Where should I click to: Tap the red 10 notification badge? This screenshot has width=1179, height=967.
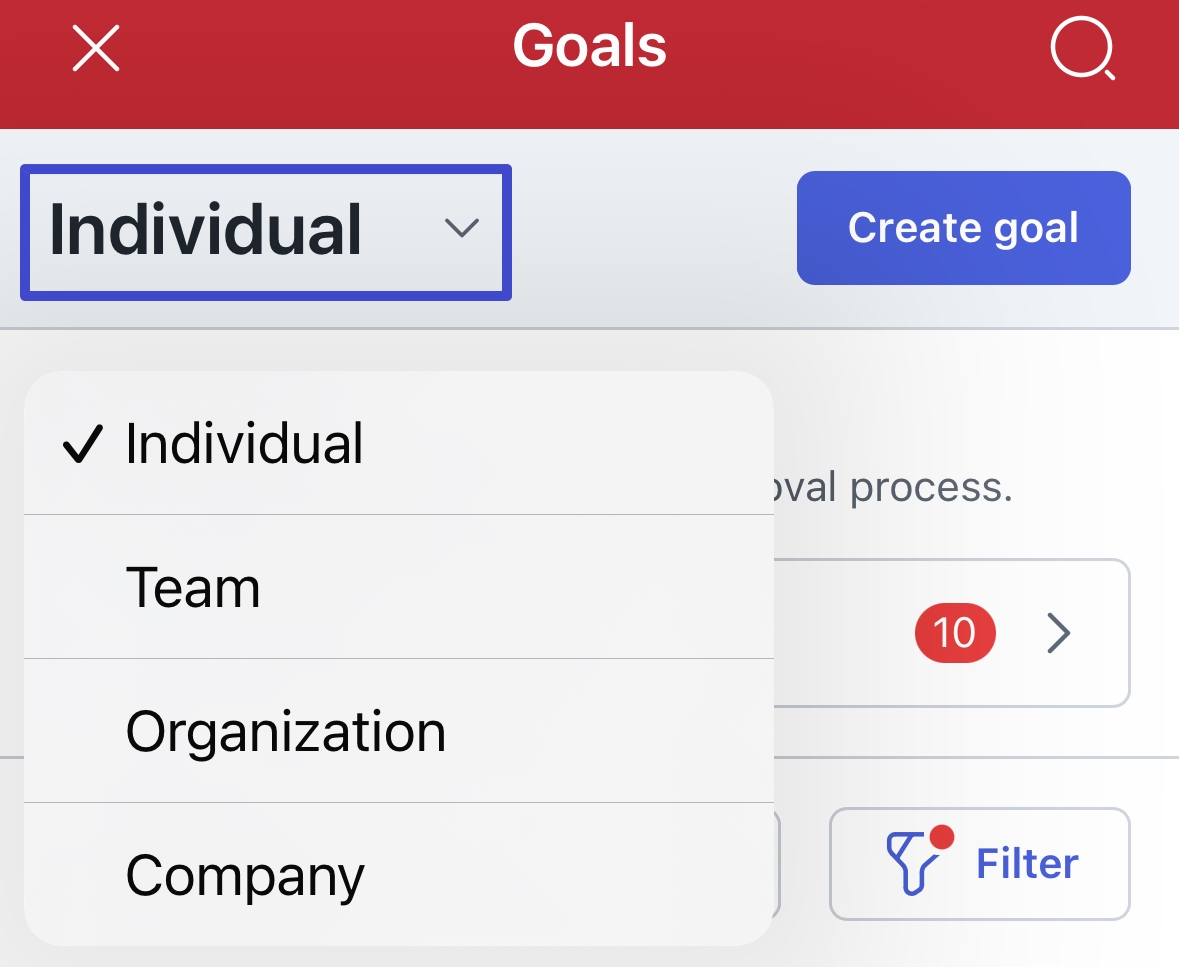click(x=954, y=633)
